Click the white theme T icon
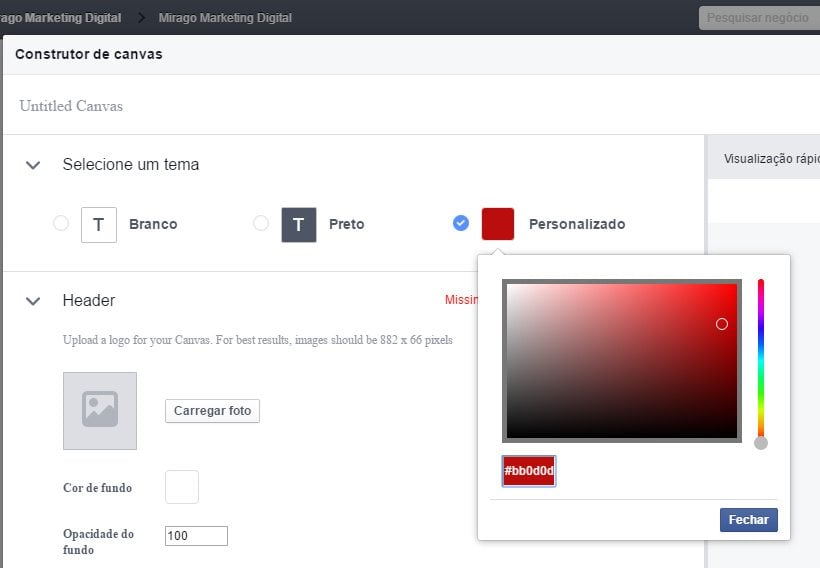The width and height of the screenshot is (820, 568). 98,224
